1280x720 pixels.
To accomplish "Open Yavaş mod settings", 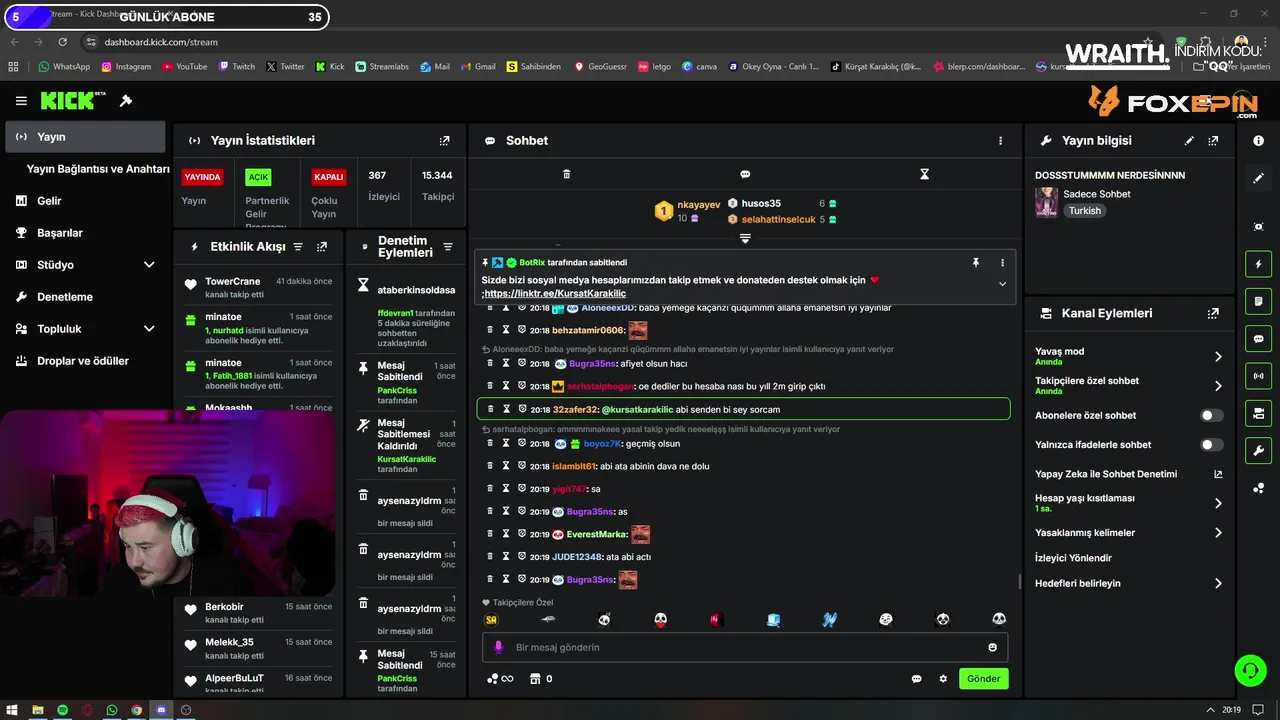I will [1128, 356].
